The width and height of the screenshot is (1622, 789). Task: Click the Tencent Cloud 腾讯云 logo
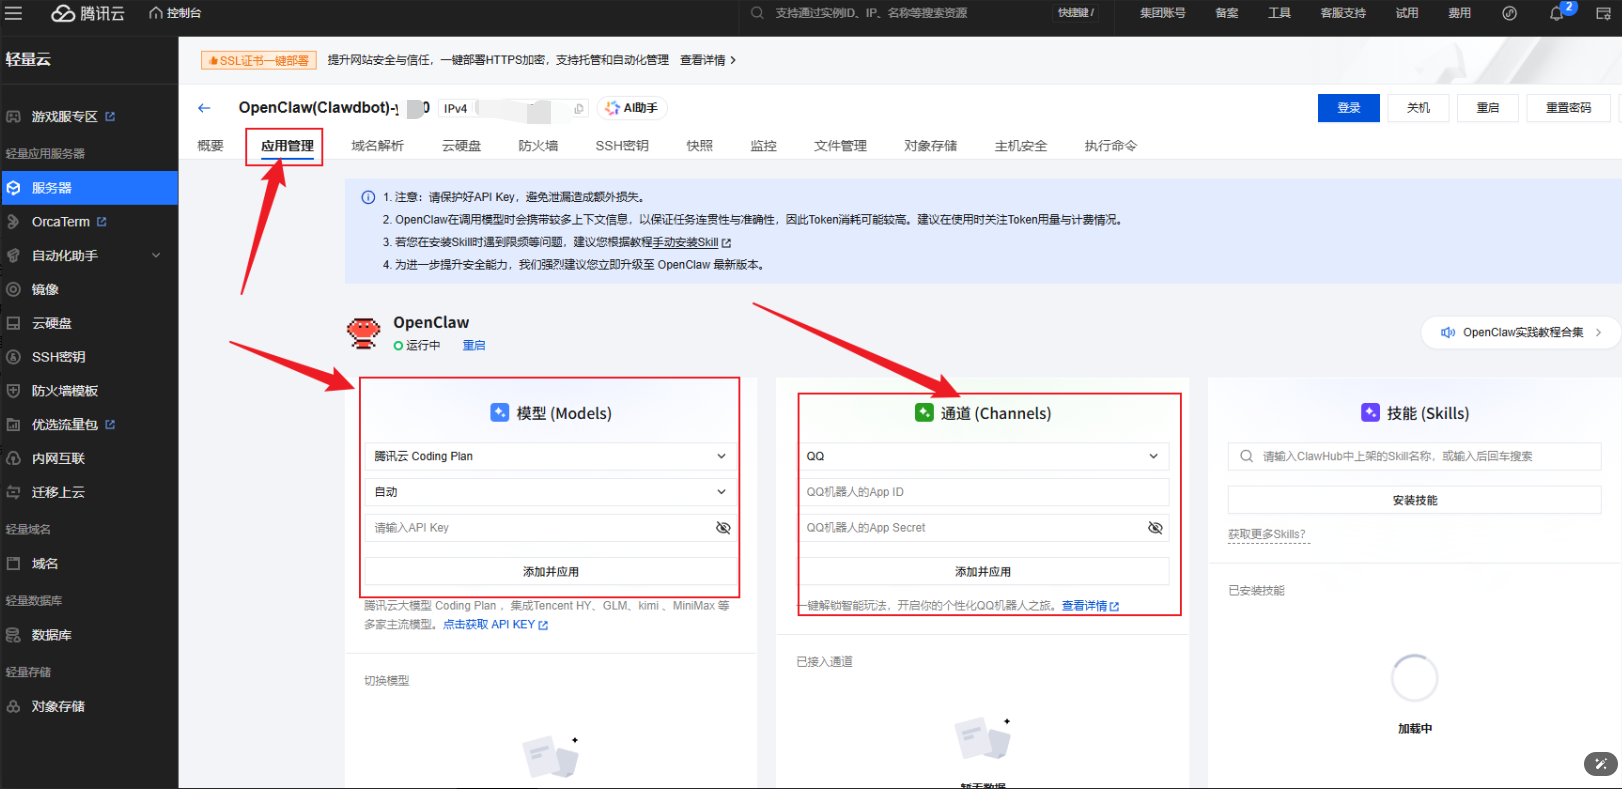tap(88, 13)
